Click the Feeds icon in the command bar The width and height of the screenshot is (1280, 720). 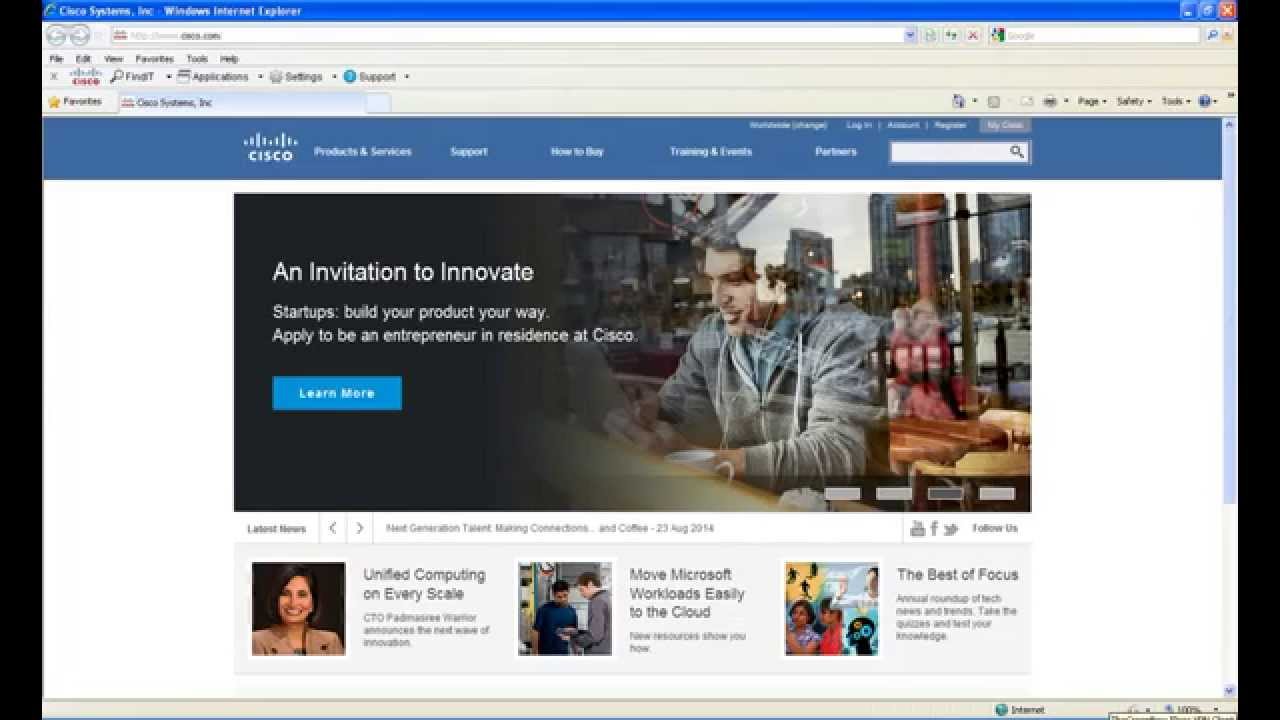(993, 101)
